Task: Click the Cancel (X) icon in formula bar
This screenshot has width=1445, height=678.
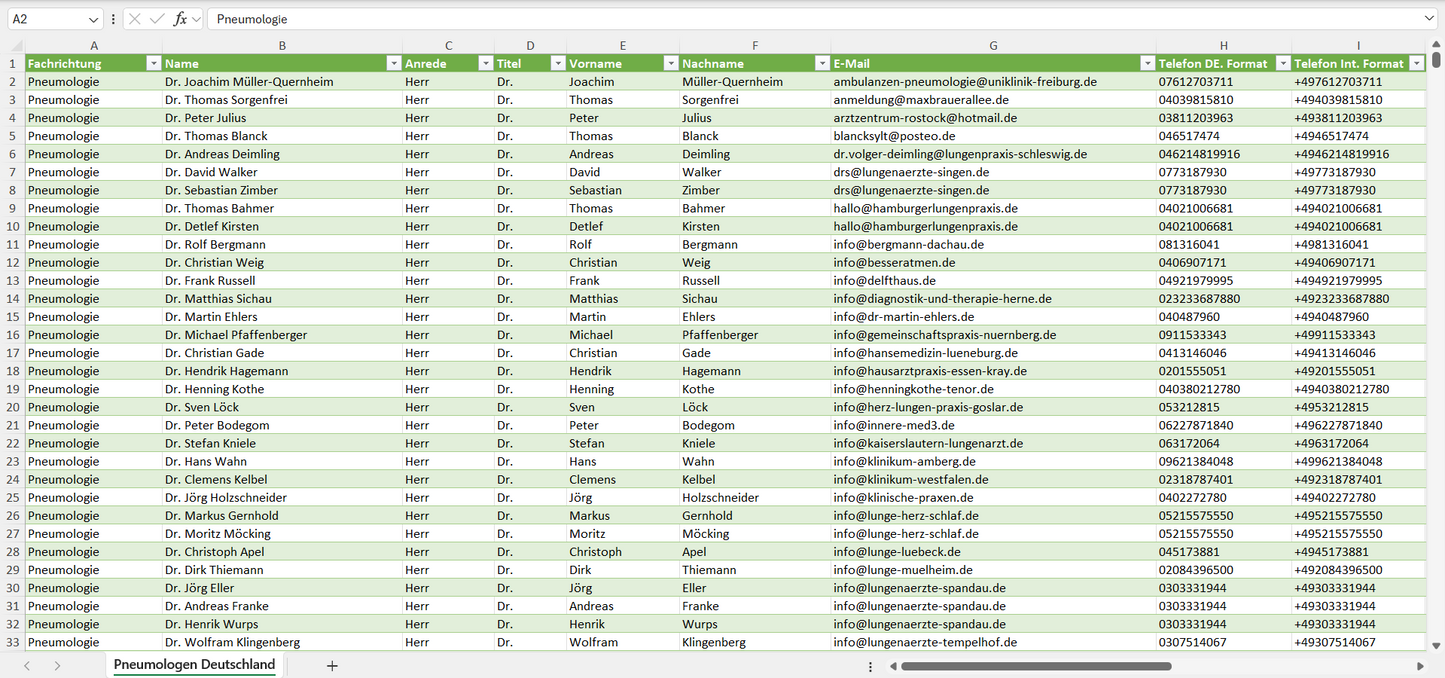Action: [x=135, y=19]
